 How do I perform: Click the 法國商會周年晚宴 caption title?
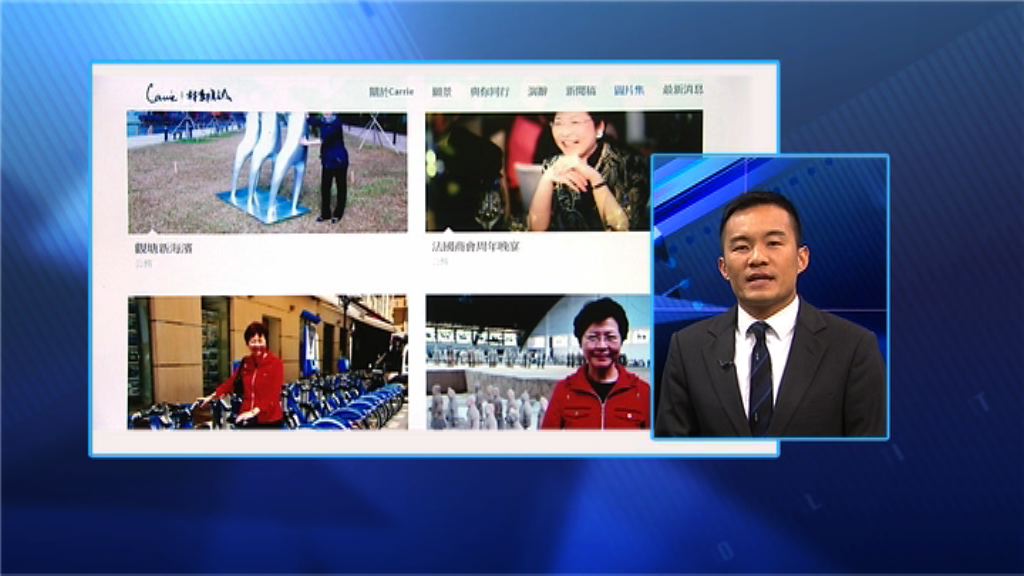476,247
